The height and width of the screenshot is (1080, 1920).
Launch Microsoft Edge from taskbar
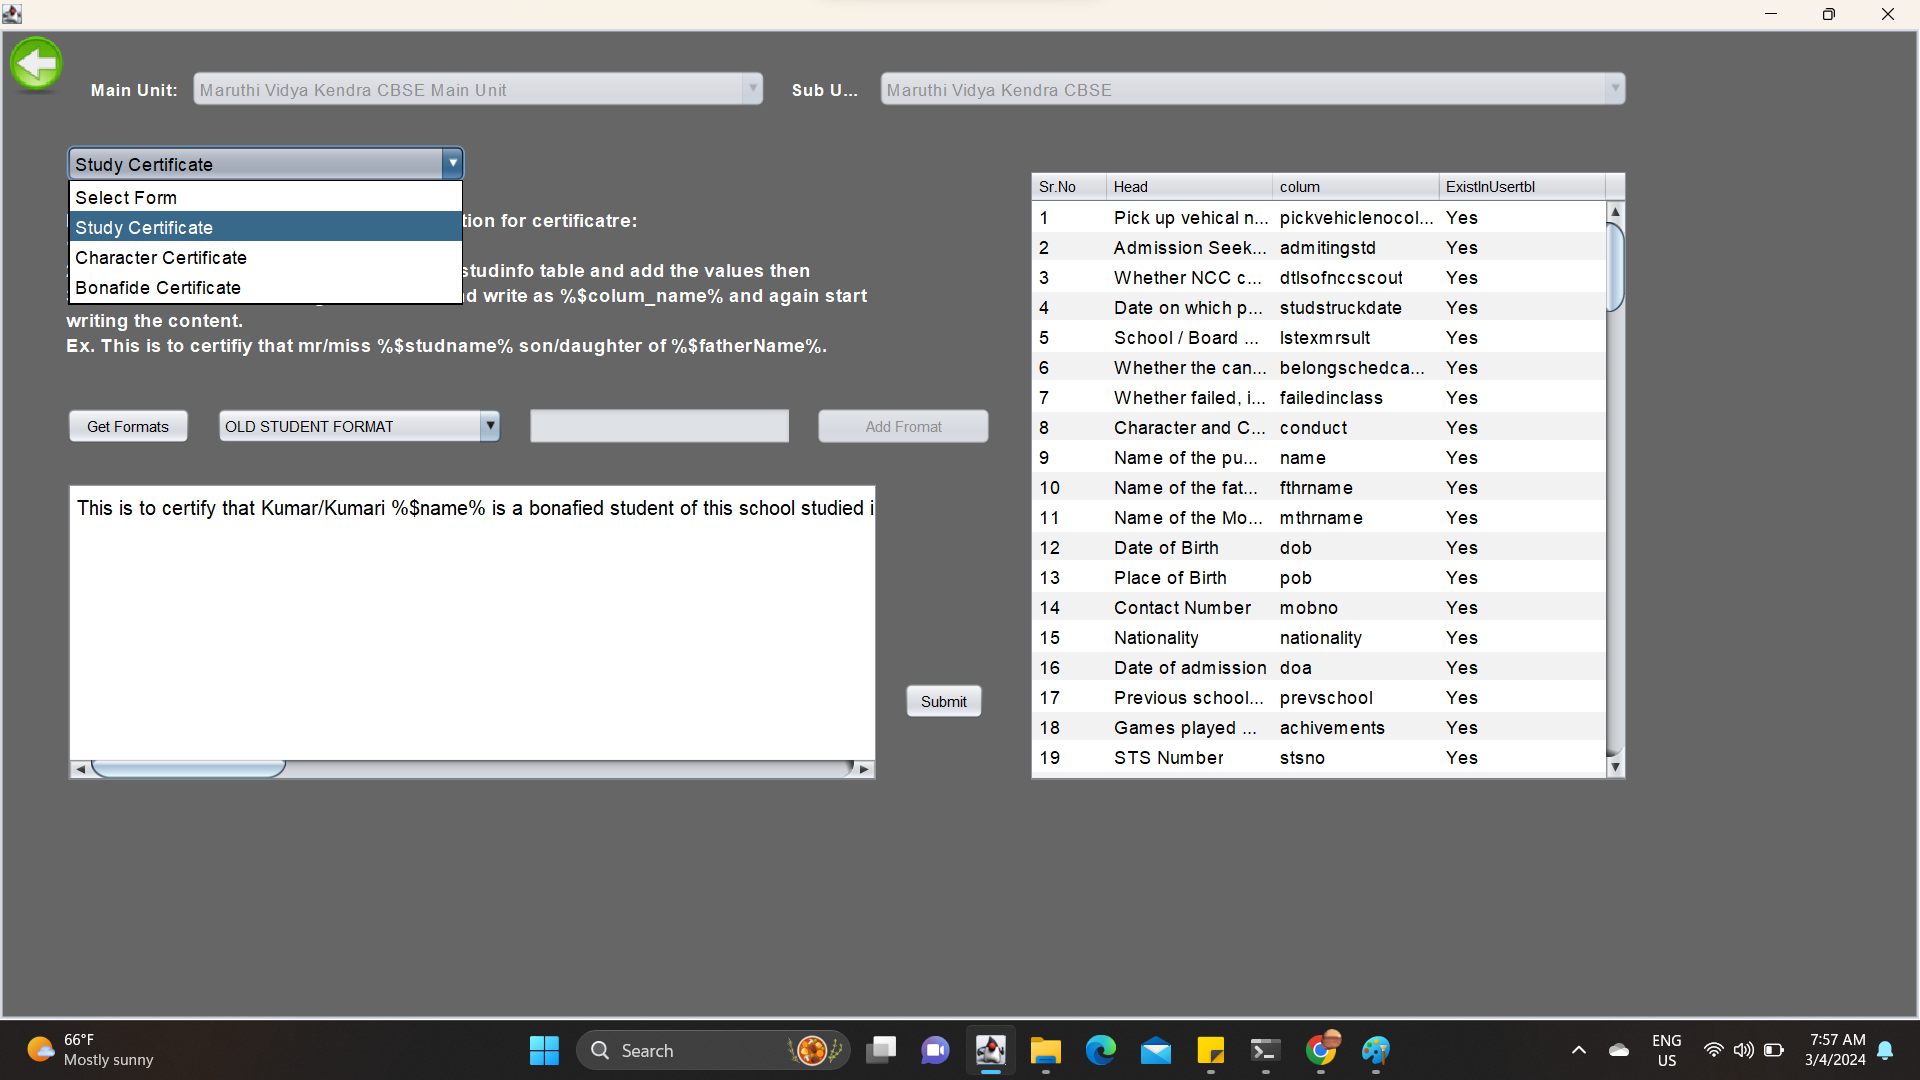tap(1100, 1050)
